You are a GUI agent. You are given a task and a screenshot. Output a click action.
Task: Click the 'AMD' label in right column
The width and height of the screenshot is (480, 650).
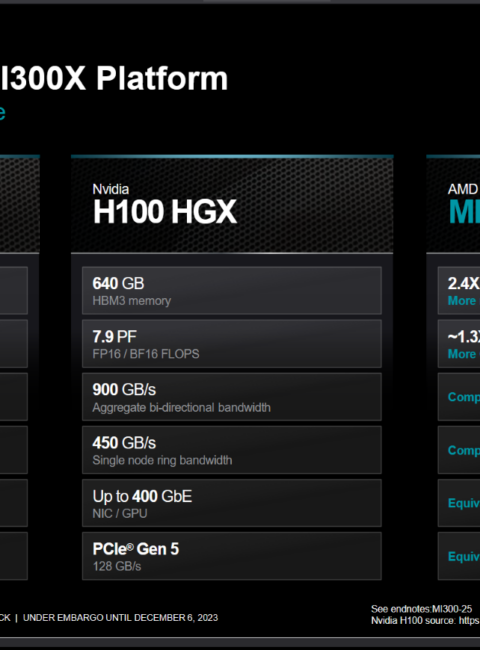[x=463, y=189]
